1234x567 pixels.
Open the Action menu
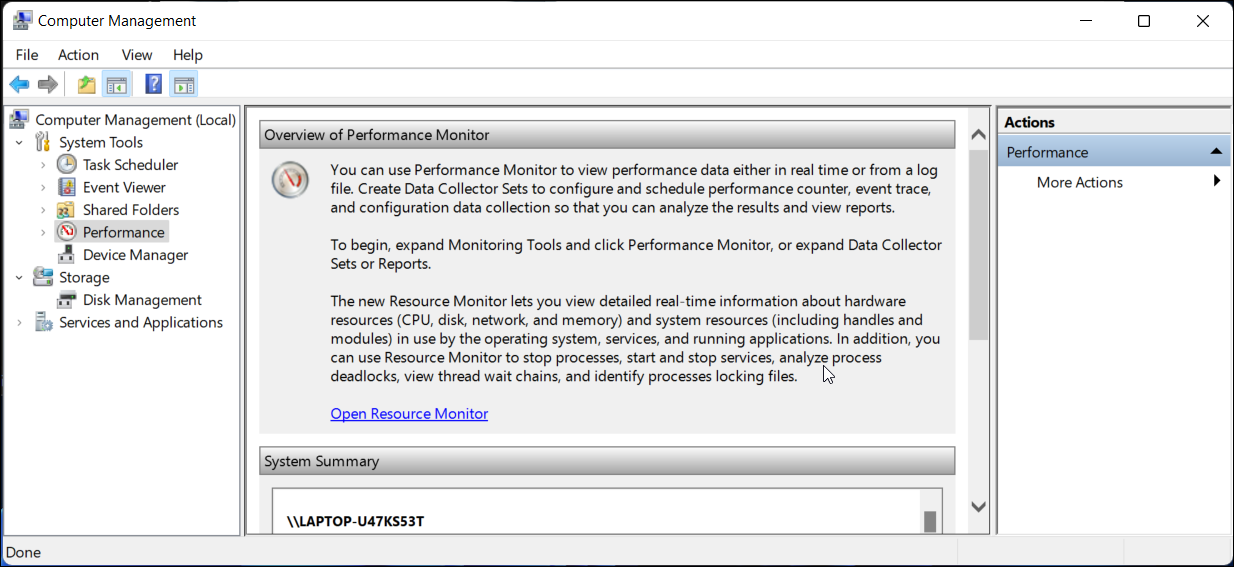click(x=78, y=55)
